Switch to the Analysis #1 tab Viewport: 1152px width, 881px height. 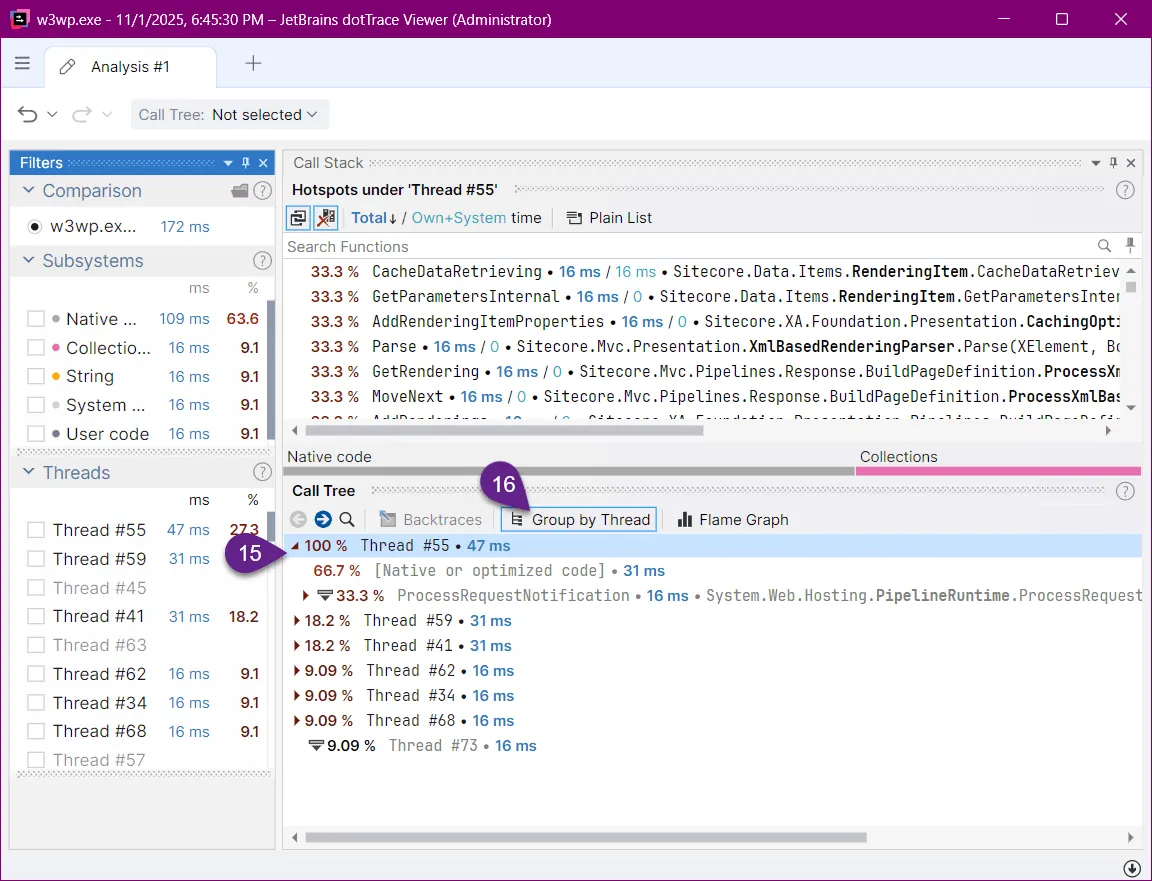coord(130,67)
